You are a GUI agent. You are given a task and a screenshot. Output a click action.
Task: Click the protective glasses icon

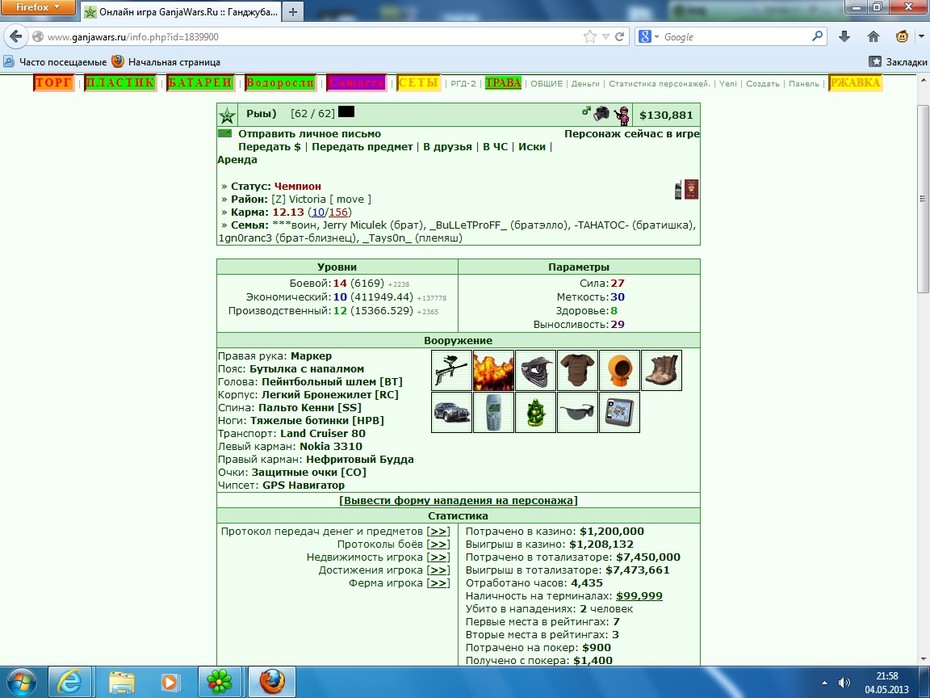pyautogui.click(x=578, y=412)
